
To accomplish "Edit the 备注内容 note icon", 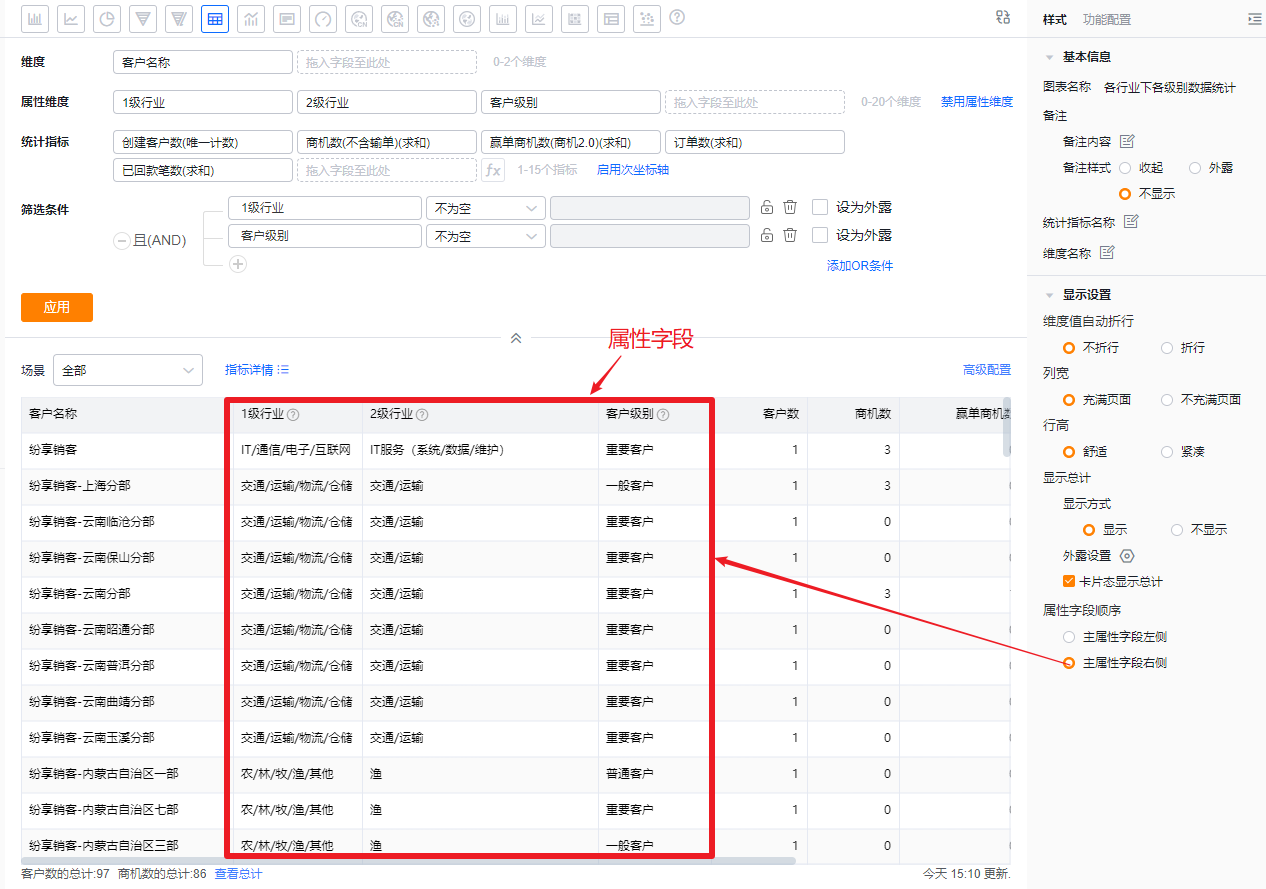I will pyautogui.click(x=1127, y=141).
